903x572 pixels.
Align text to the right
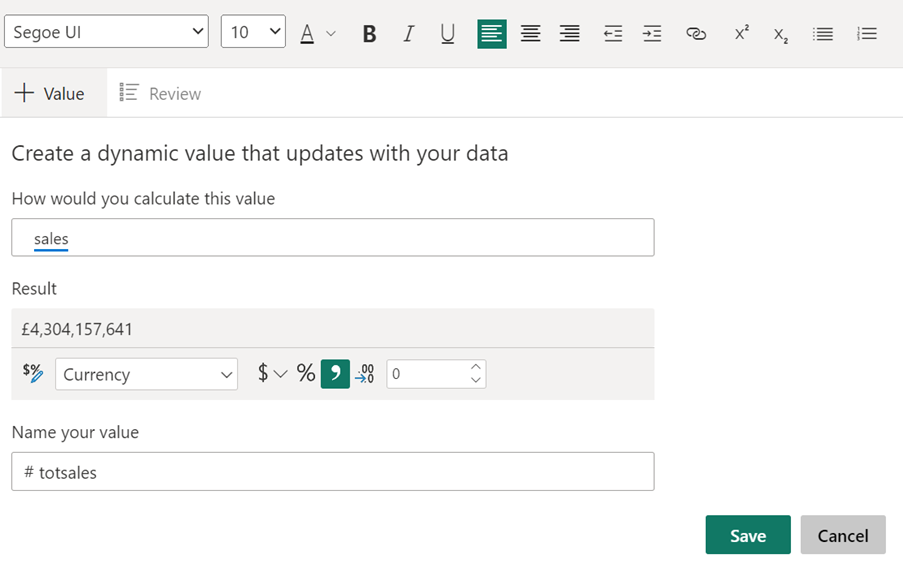coord(569,34)
